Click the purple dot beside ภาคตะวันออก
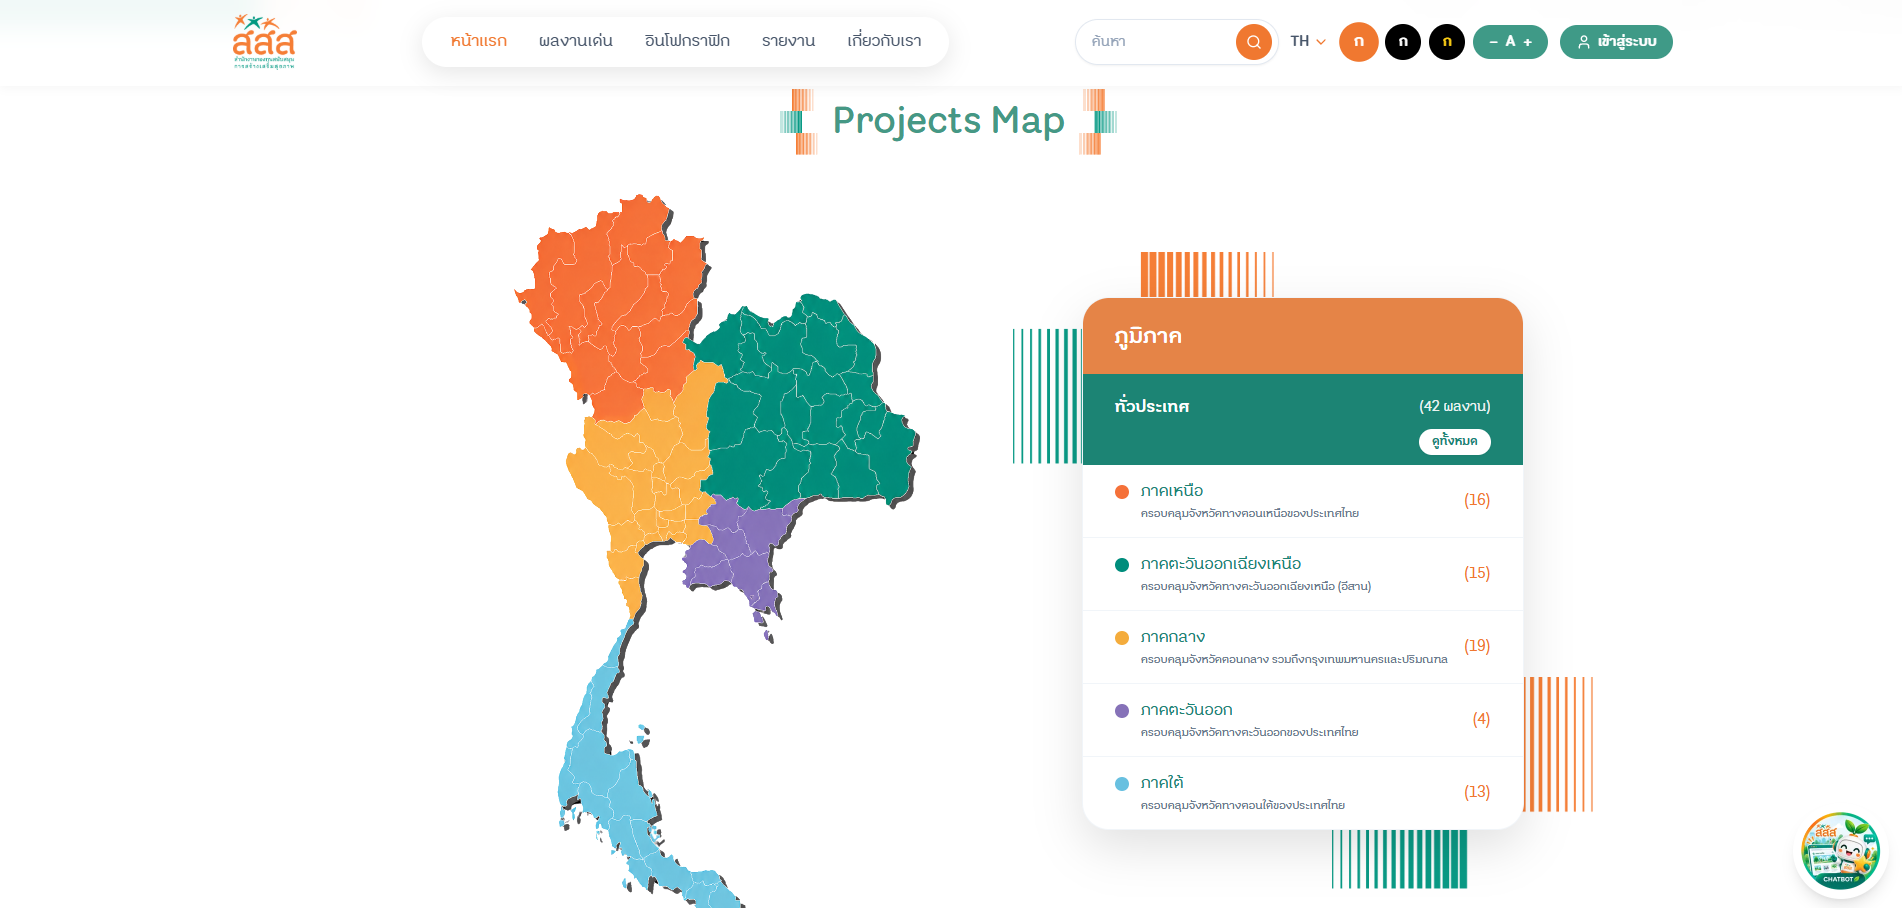 (x=1122, y=711)
